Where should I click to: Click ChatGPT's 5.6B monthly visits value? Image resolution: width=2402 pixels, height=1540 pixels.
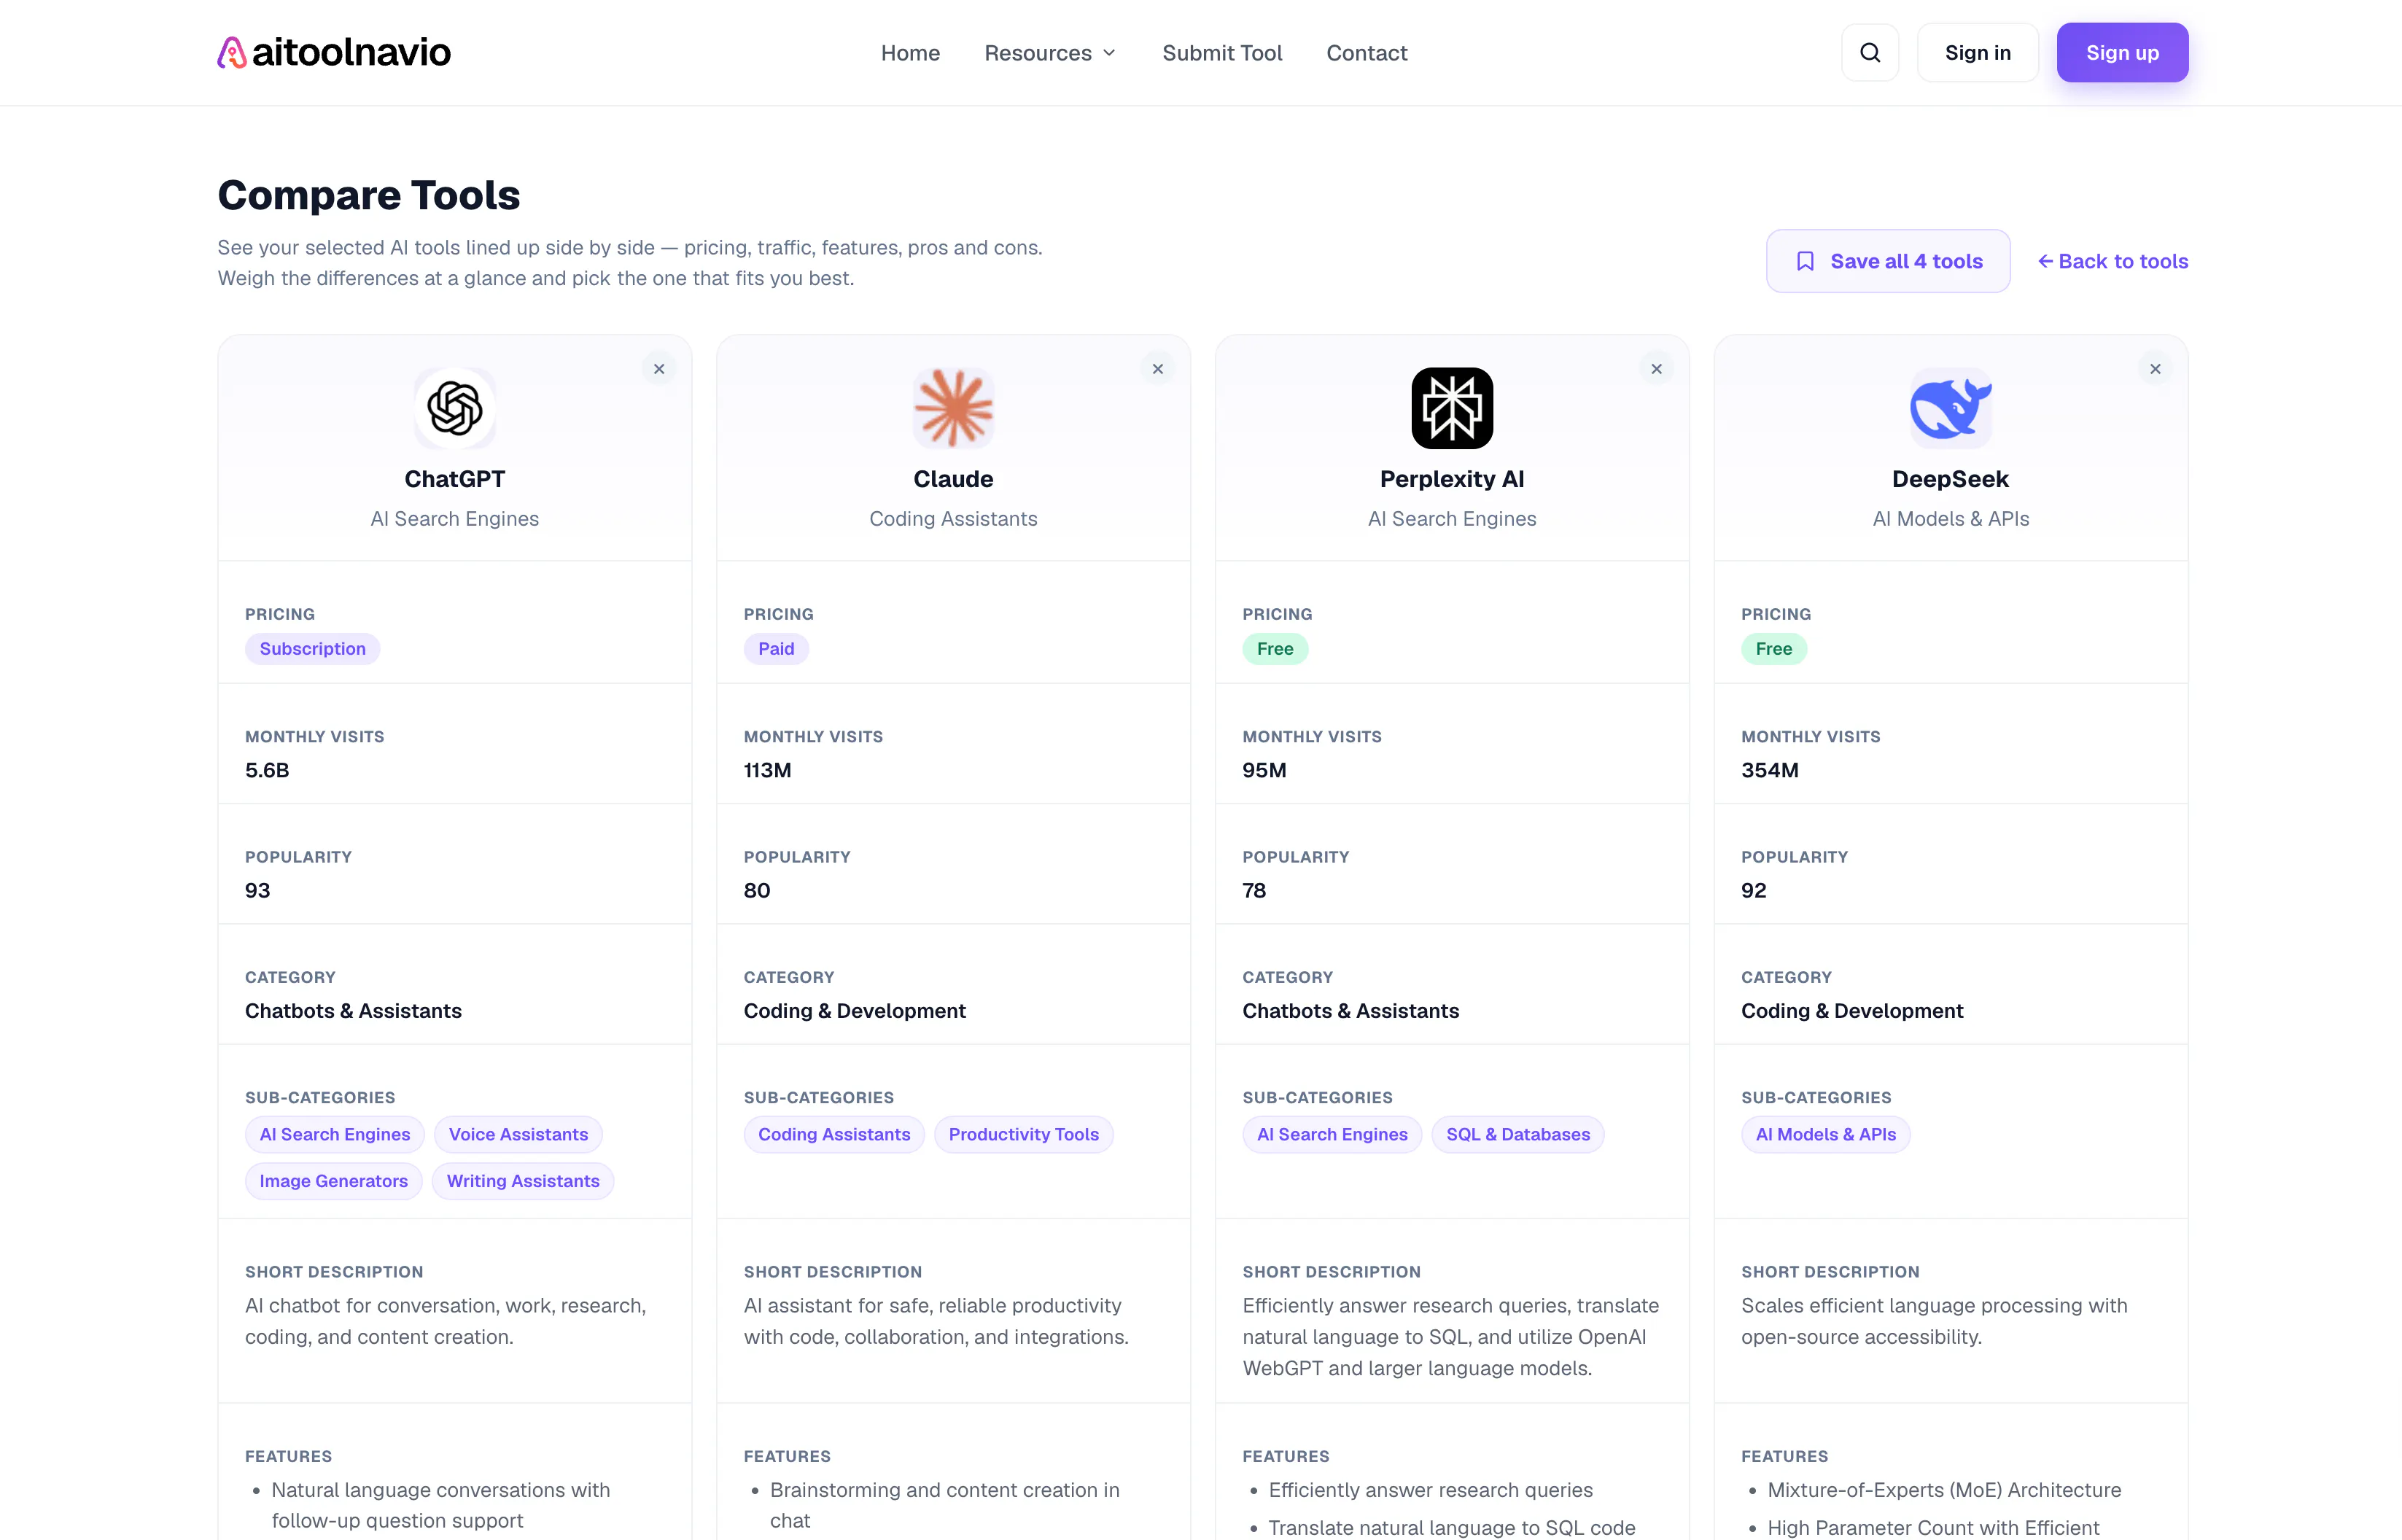(267, 770)
